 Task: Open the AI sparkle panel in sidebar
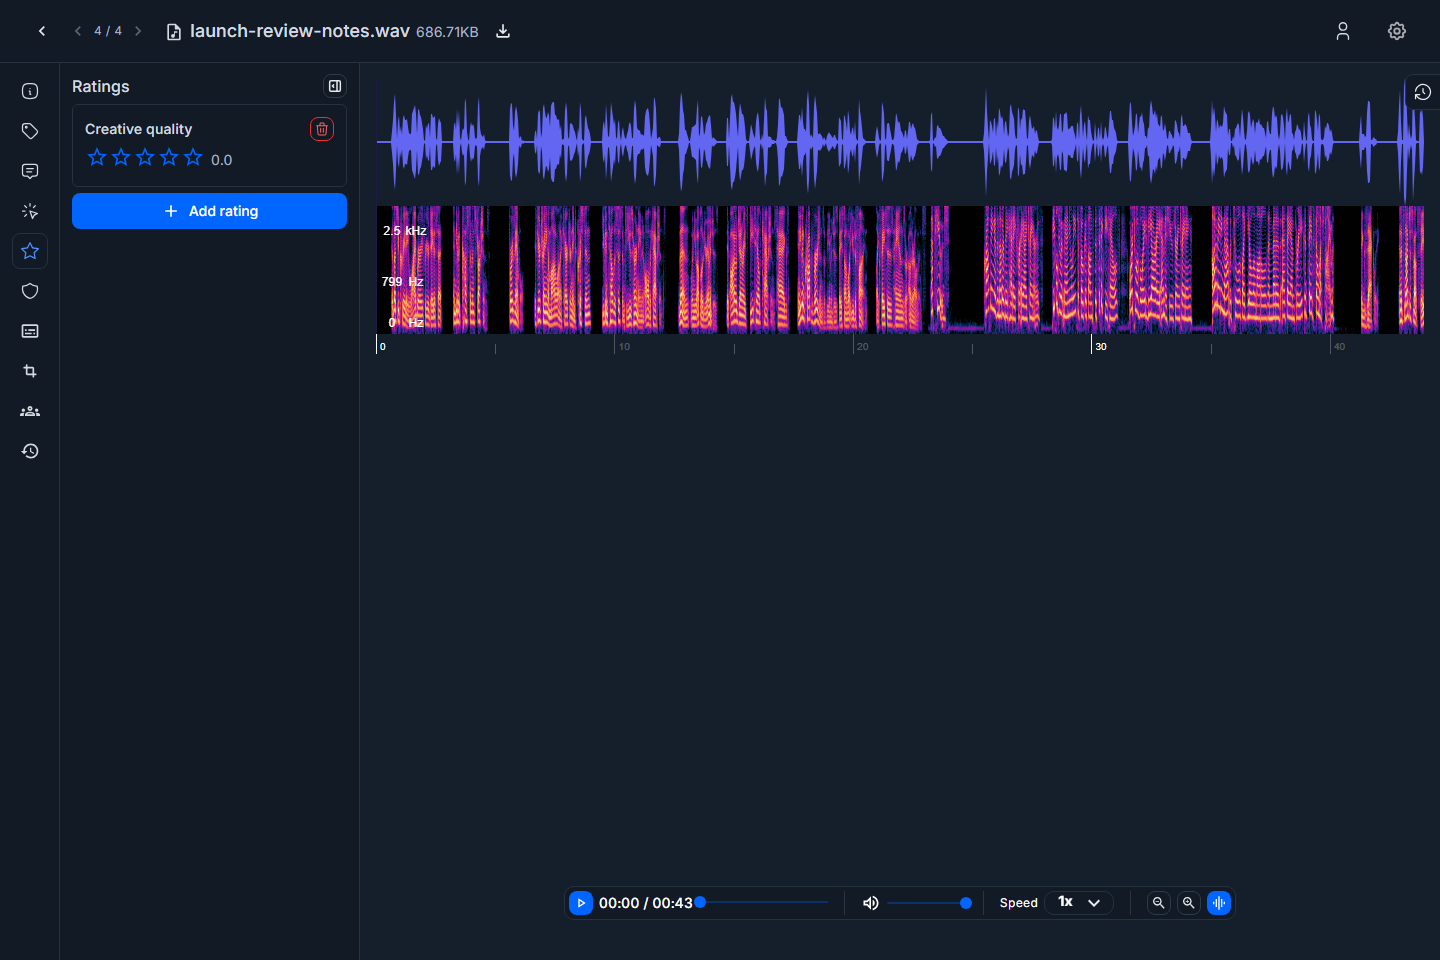(x=30, y=211)
